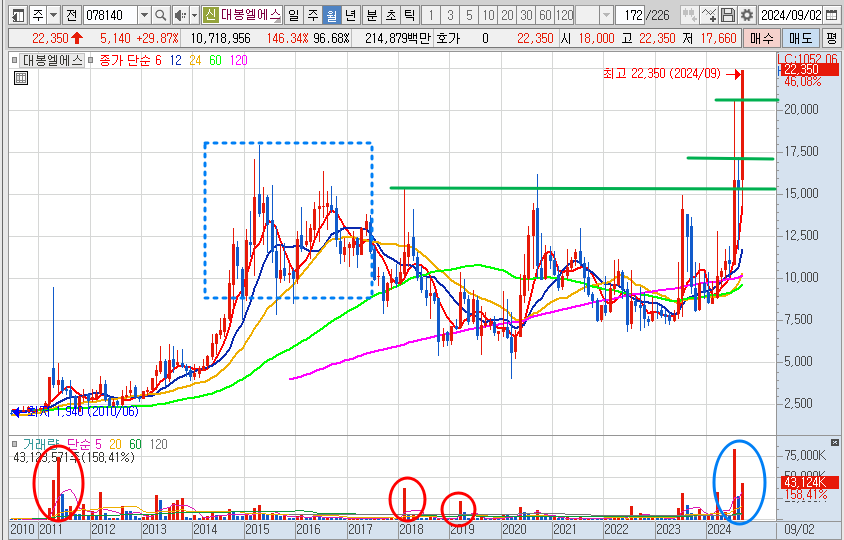Click the 호가 label in quote bar
Screen dimensions: 844x540
(x=448, y=38)
